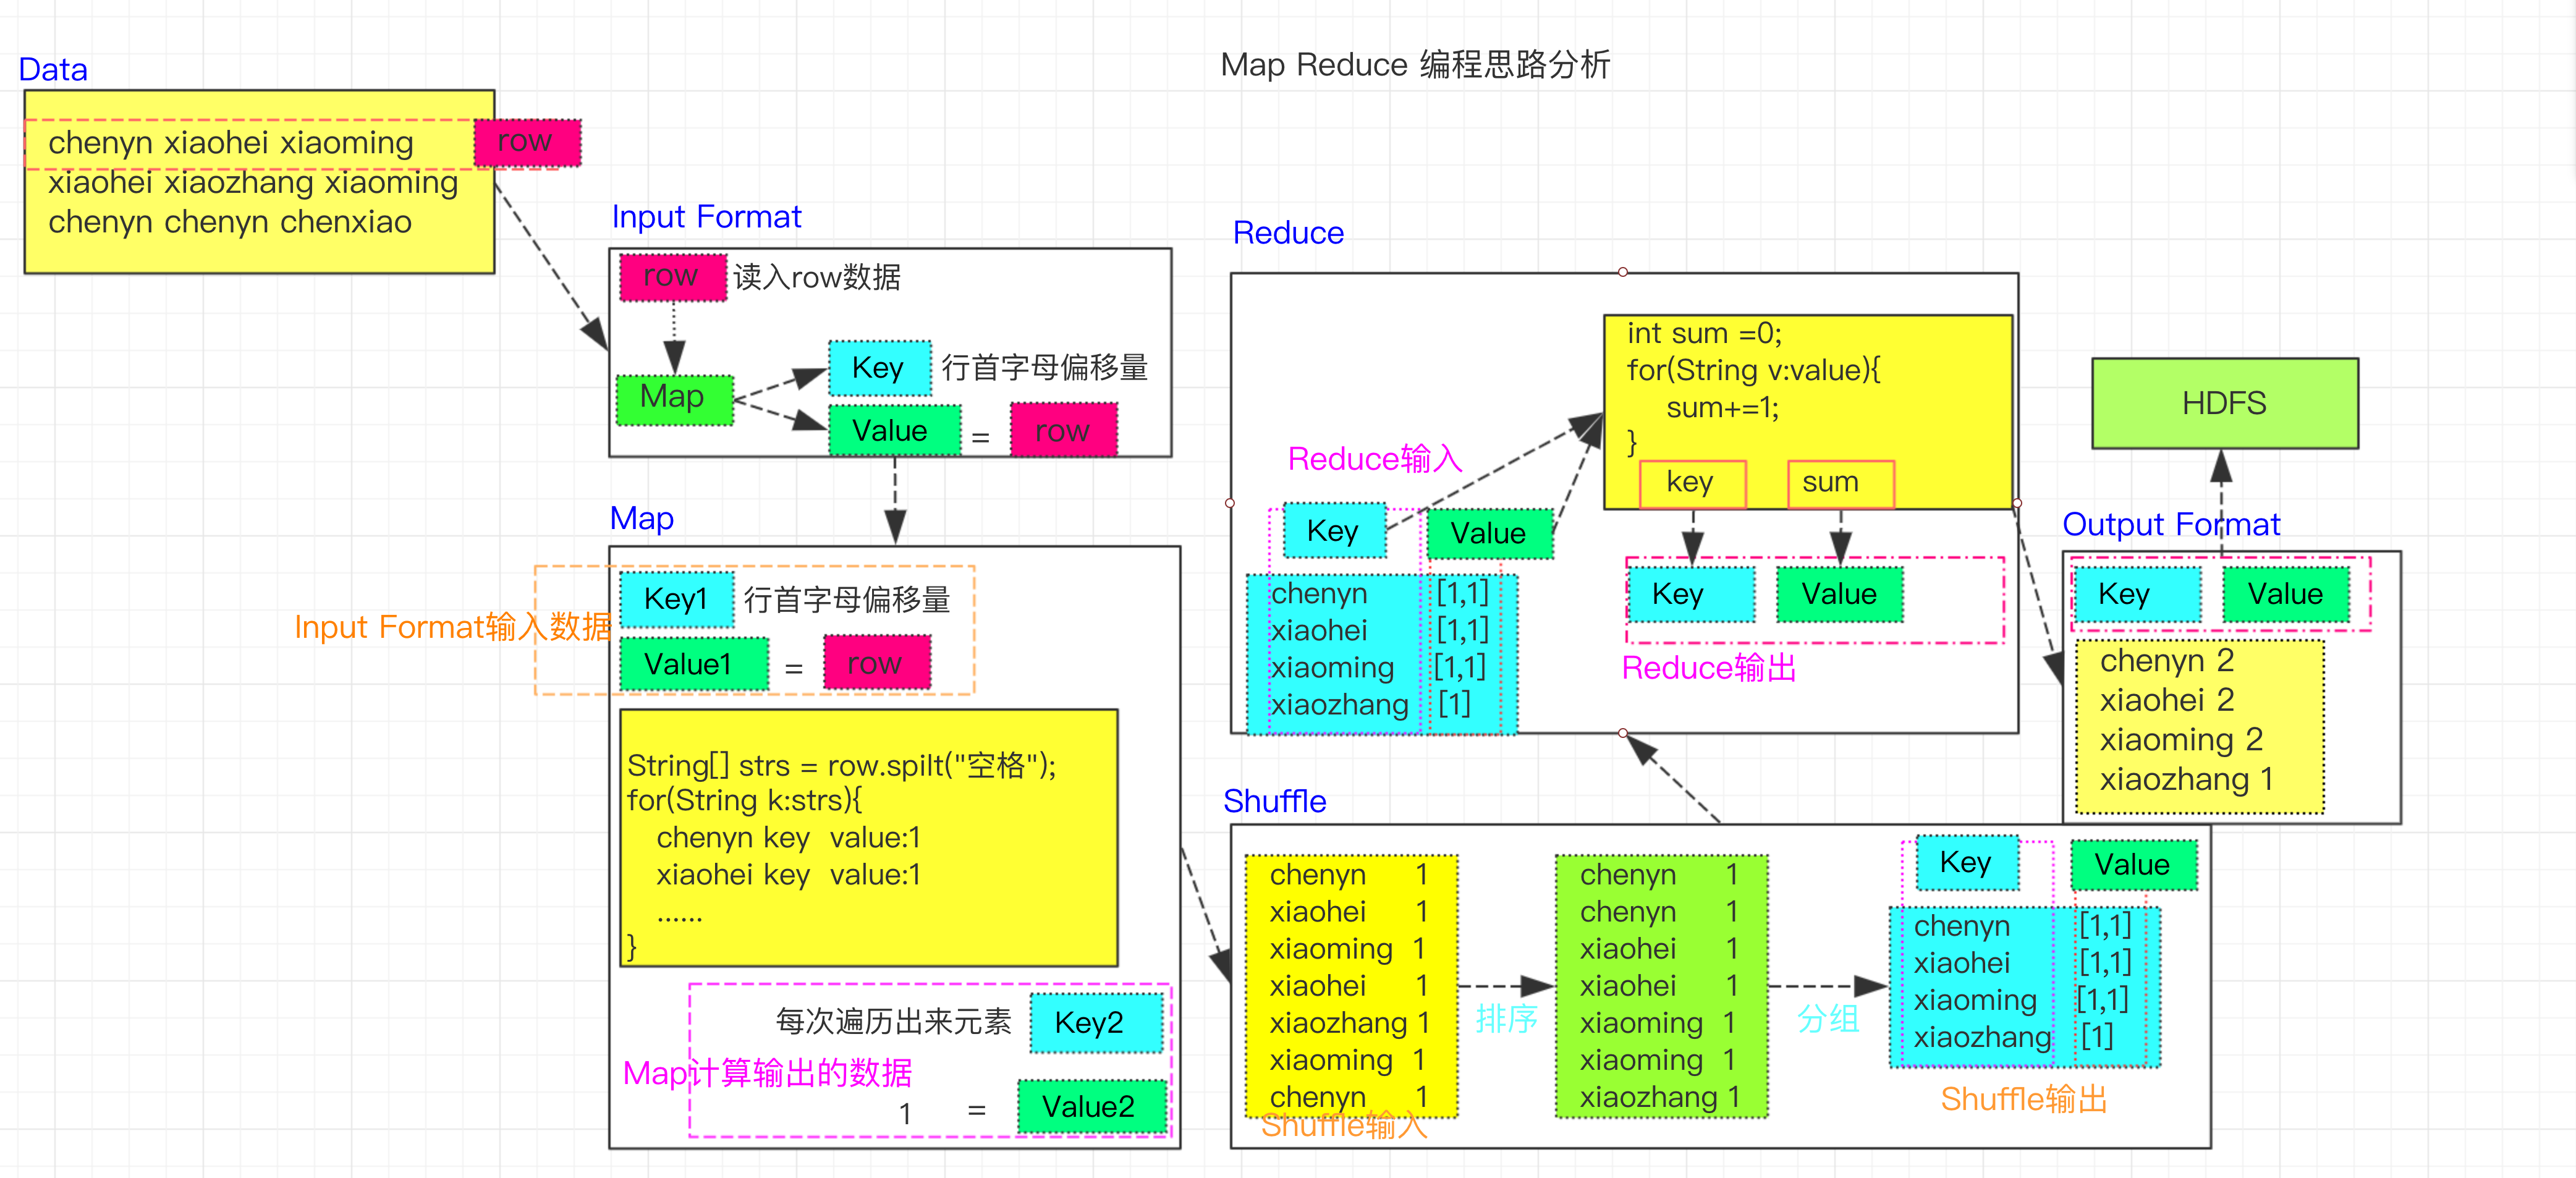The width and height of the screenshot is (2576, 1178).
Task: Select '行首字母偏移量' text beside the Input Format Key
Action: coord(1044,368)
